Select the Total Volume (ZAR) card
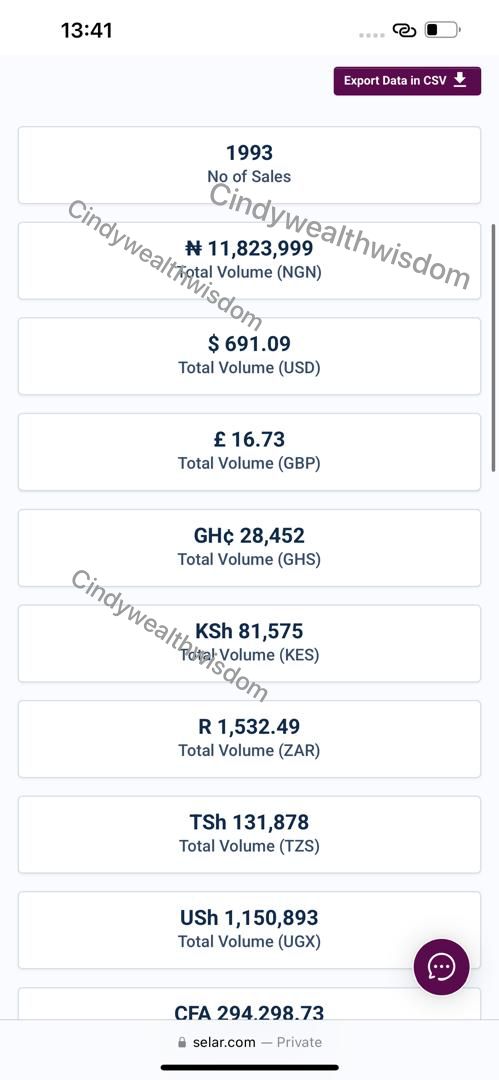499x1080 pixels. point(249,739)
